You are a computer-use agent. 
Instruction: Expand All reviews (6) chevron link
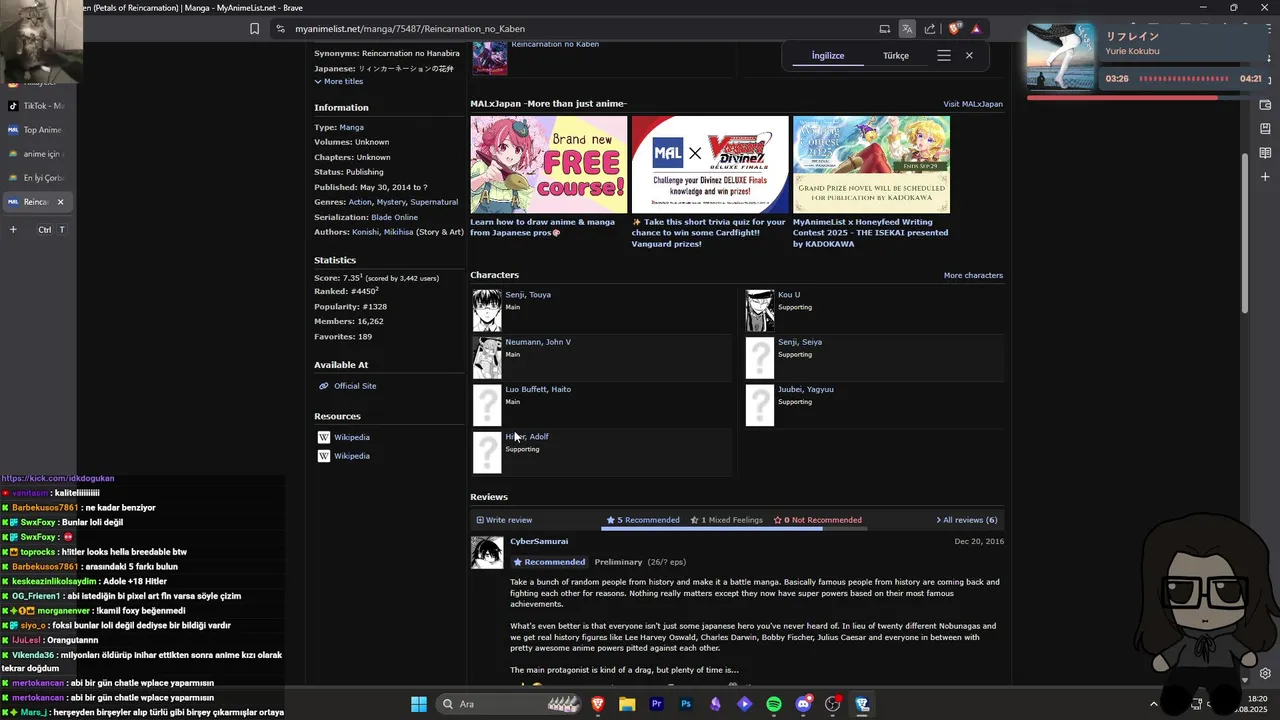tap(967, 520)
